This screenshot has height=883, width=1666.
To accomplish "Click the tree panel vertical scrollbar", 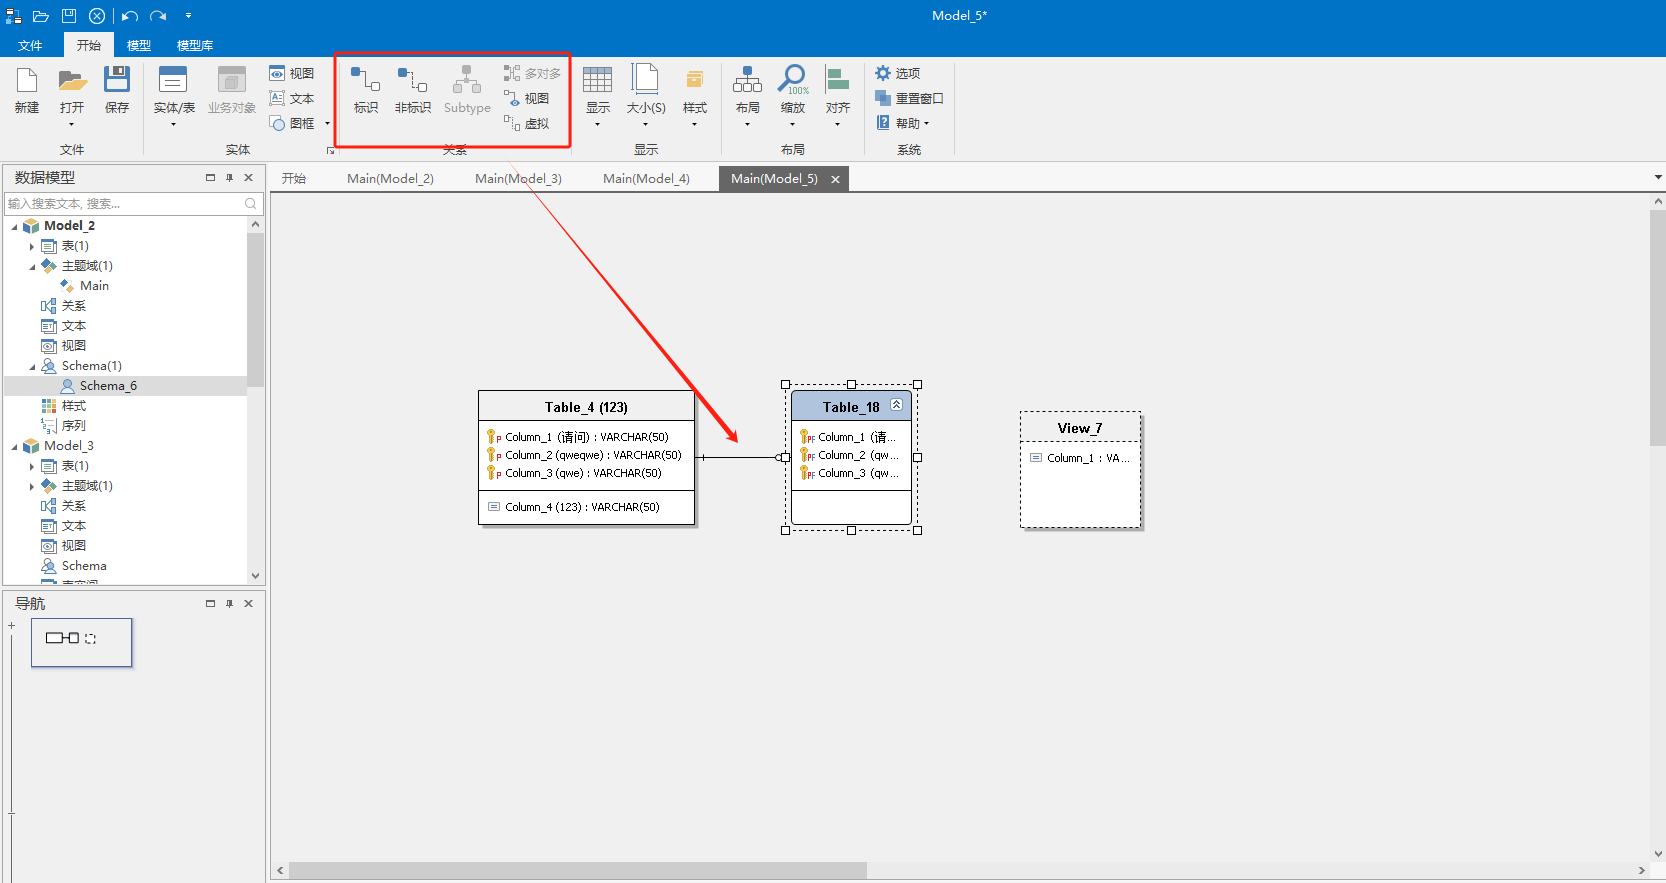I will click(255, 310).
